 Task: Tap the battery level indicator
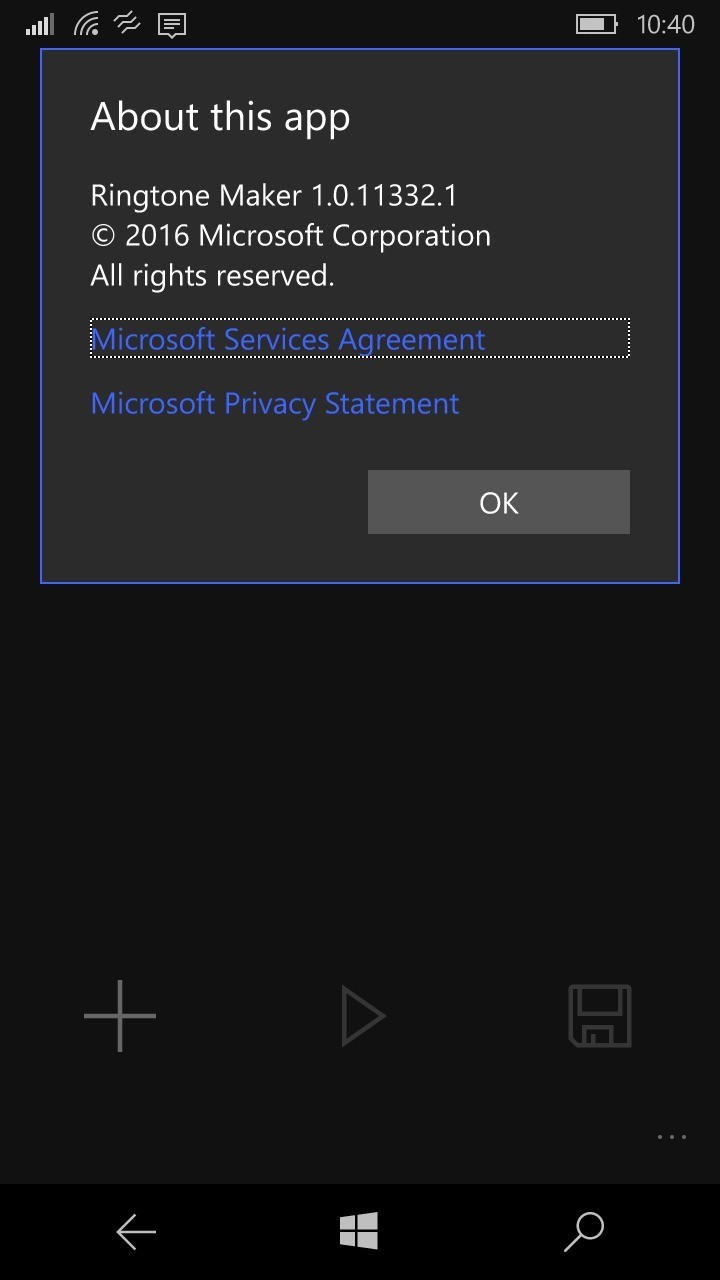596,24
